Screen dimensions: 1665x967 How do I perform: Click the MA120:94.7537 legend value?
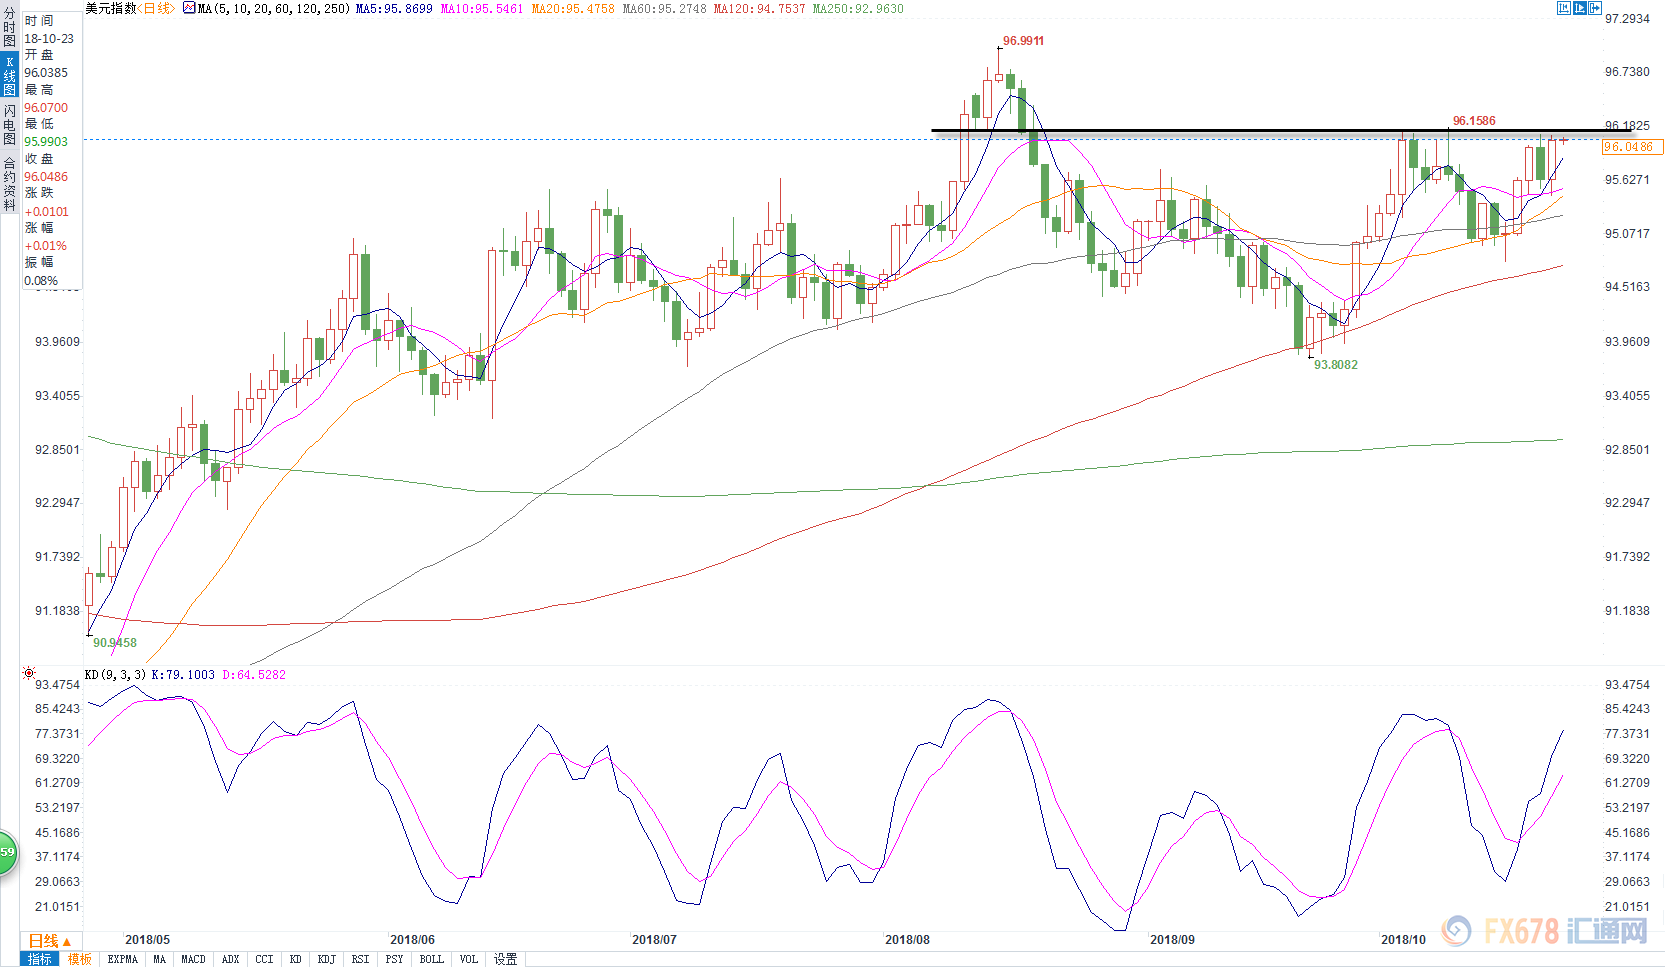click(x=759, y=8)
